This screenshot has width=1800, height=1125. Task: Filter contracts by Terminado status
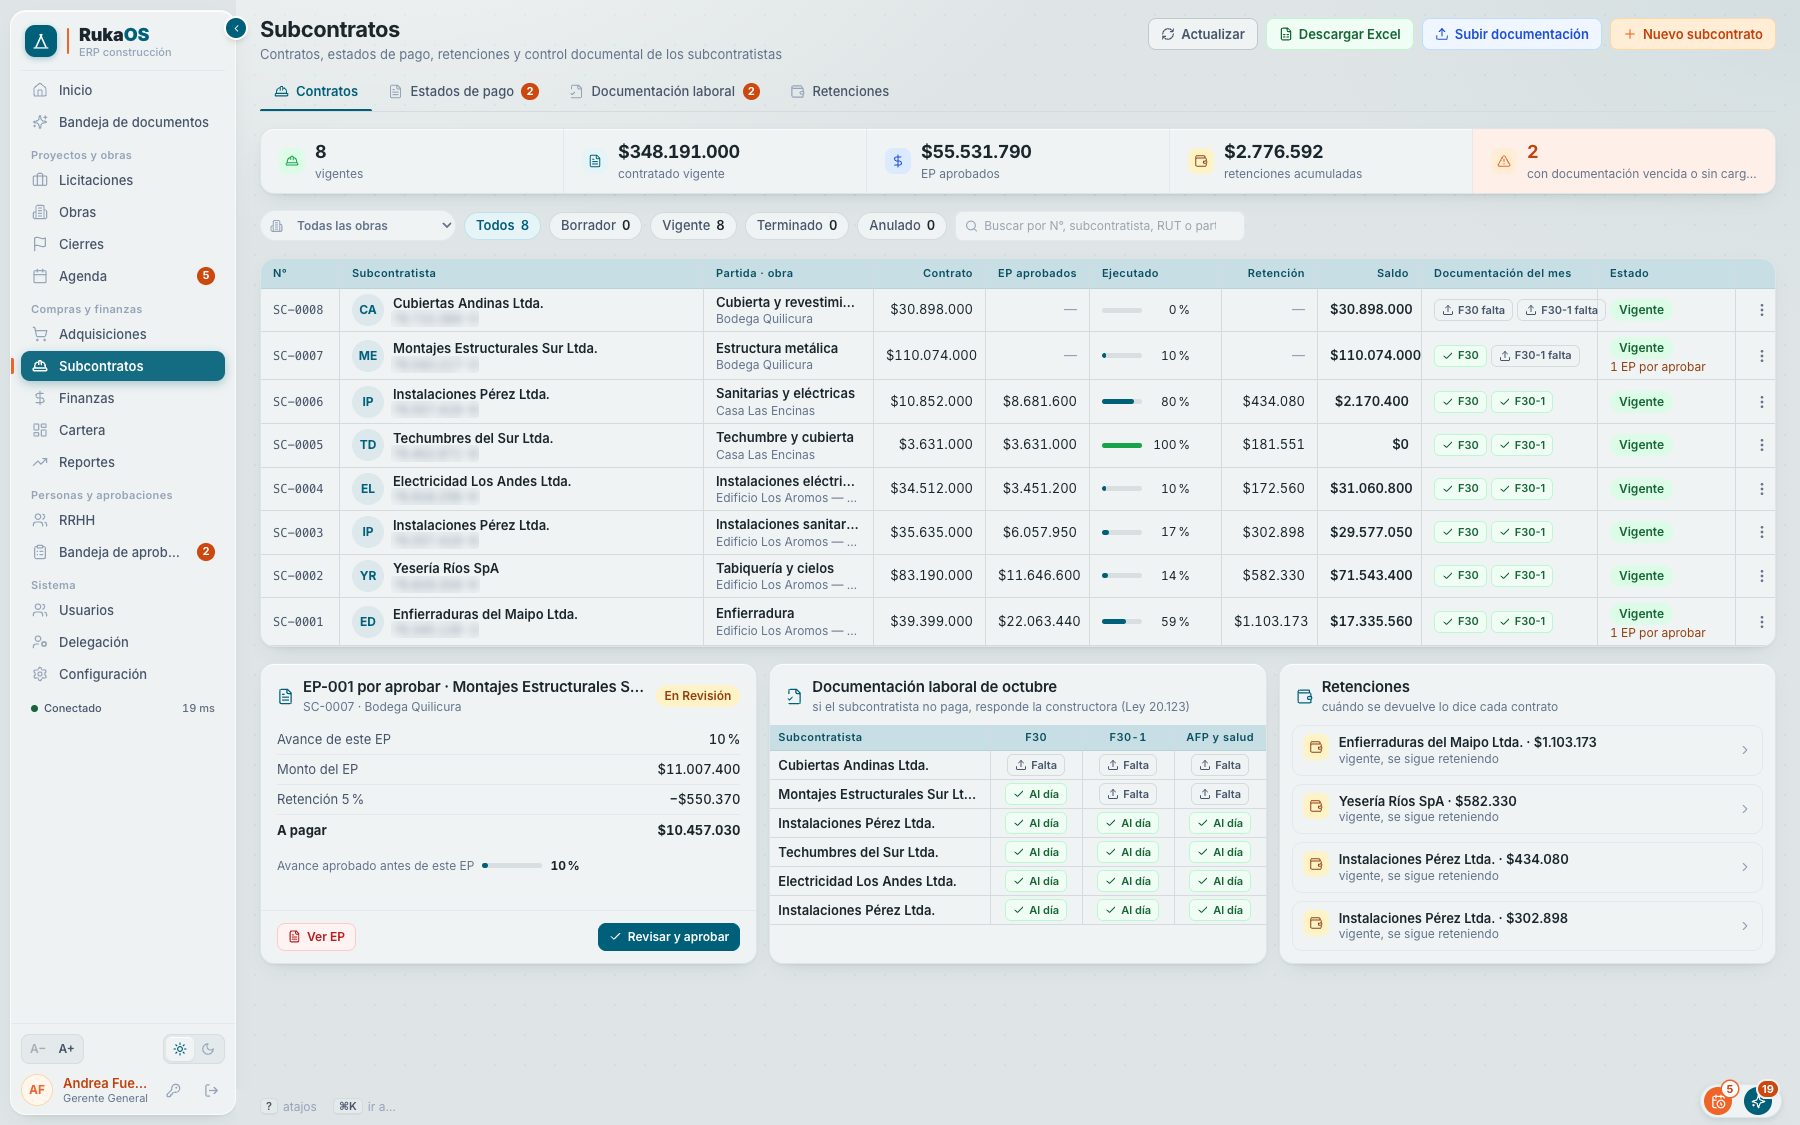[797, 226]
